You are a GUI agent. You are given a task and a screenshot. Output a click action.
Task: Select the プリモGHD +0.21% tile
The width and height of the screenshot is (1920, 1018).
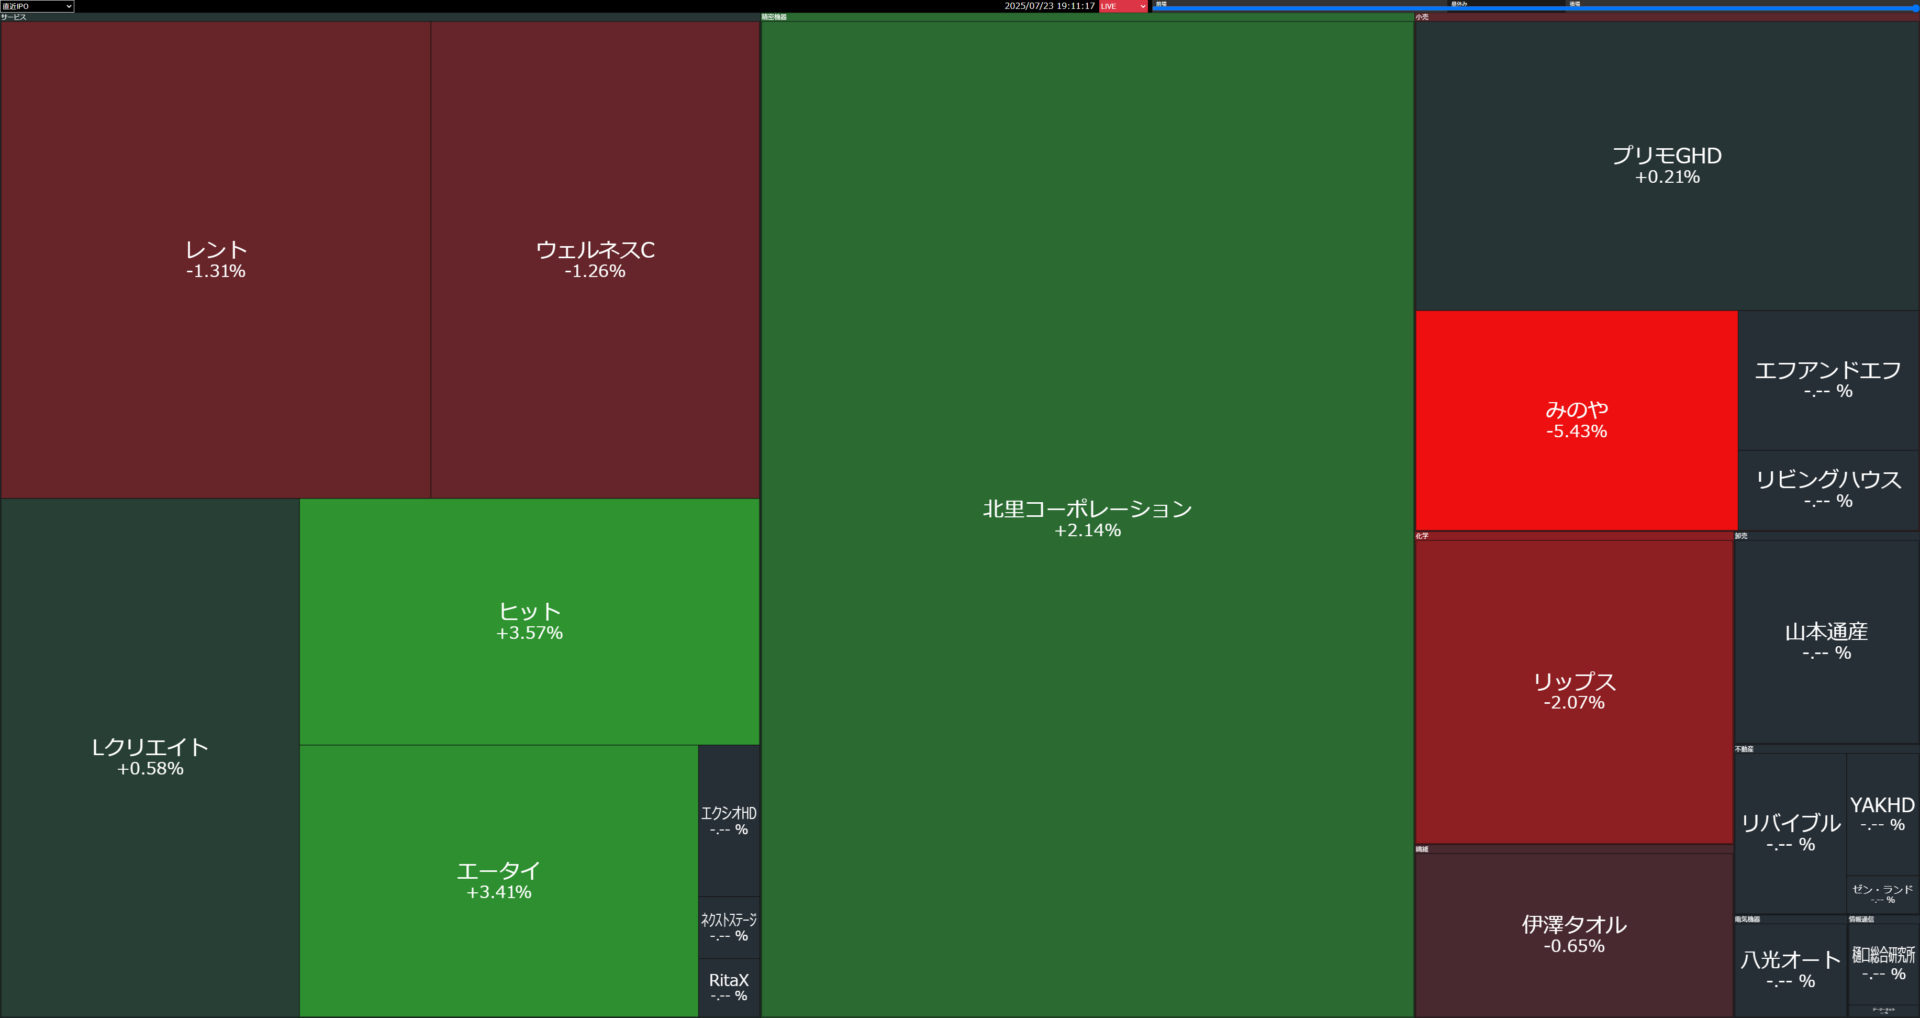pyautogui.click(x=1667, y=166)
